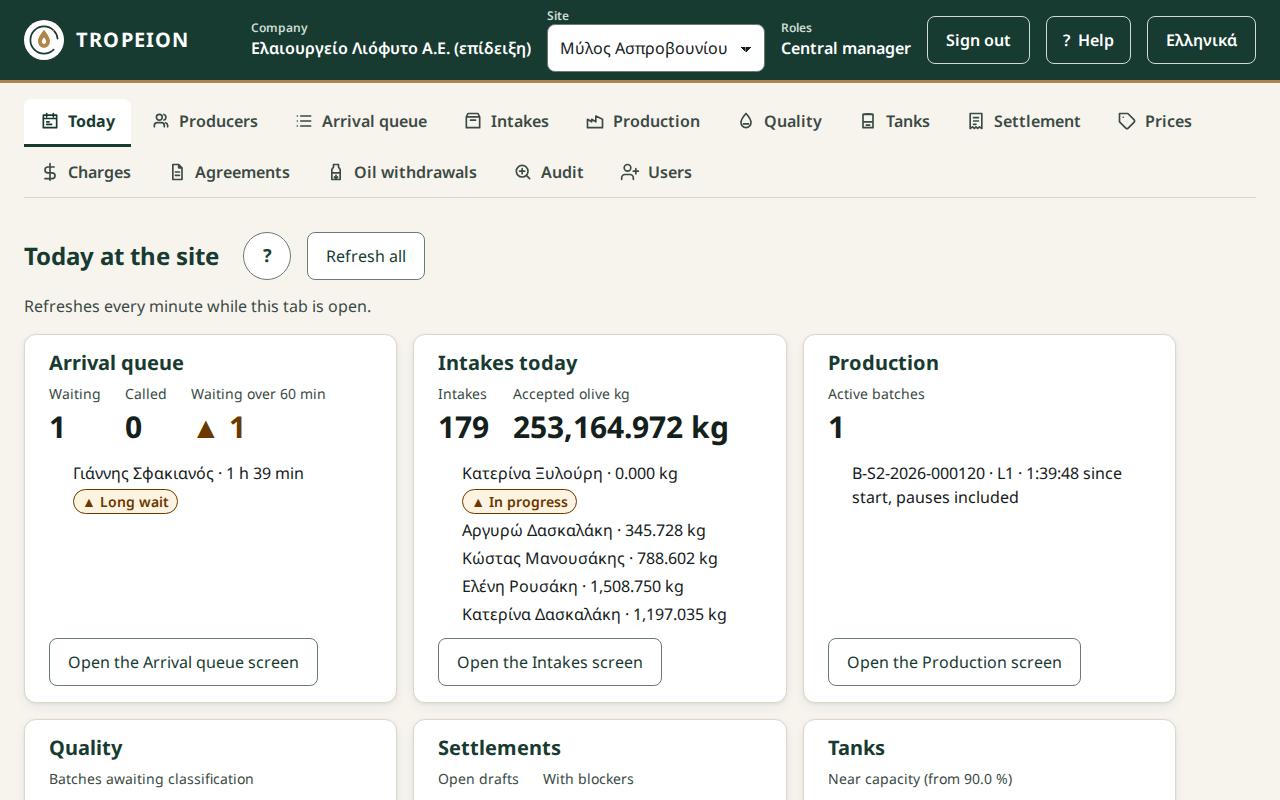Click the person icon beside Producers
This screenshot has height=800, width=1280.
(161, 121)
